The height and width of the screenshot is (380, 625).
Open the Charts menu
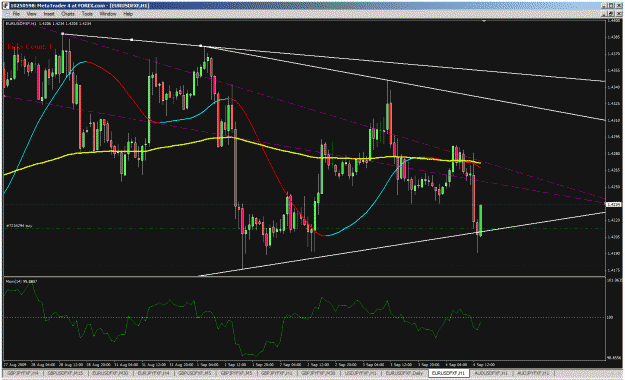[68, 14]
